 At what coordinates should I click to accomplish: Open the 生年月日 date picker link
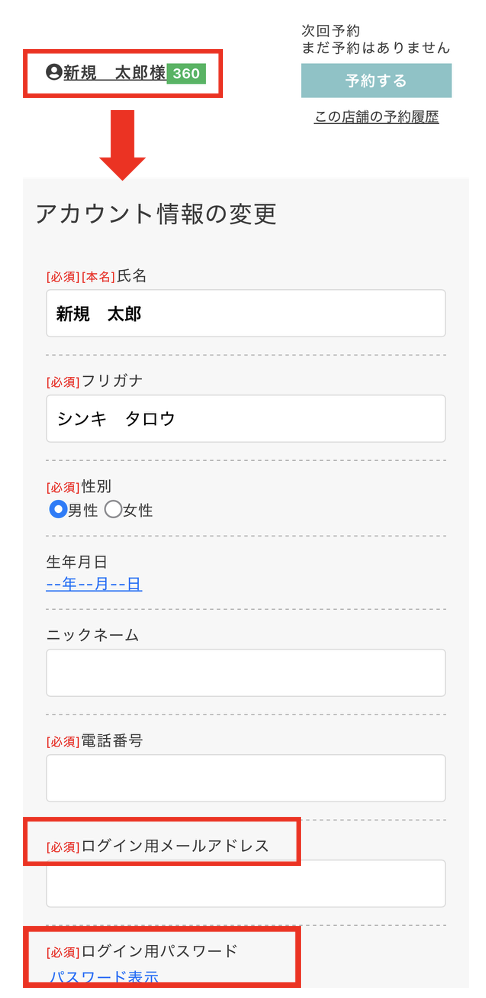tap(94, 584)
